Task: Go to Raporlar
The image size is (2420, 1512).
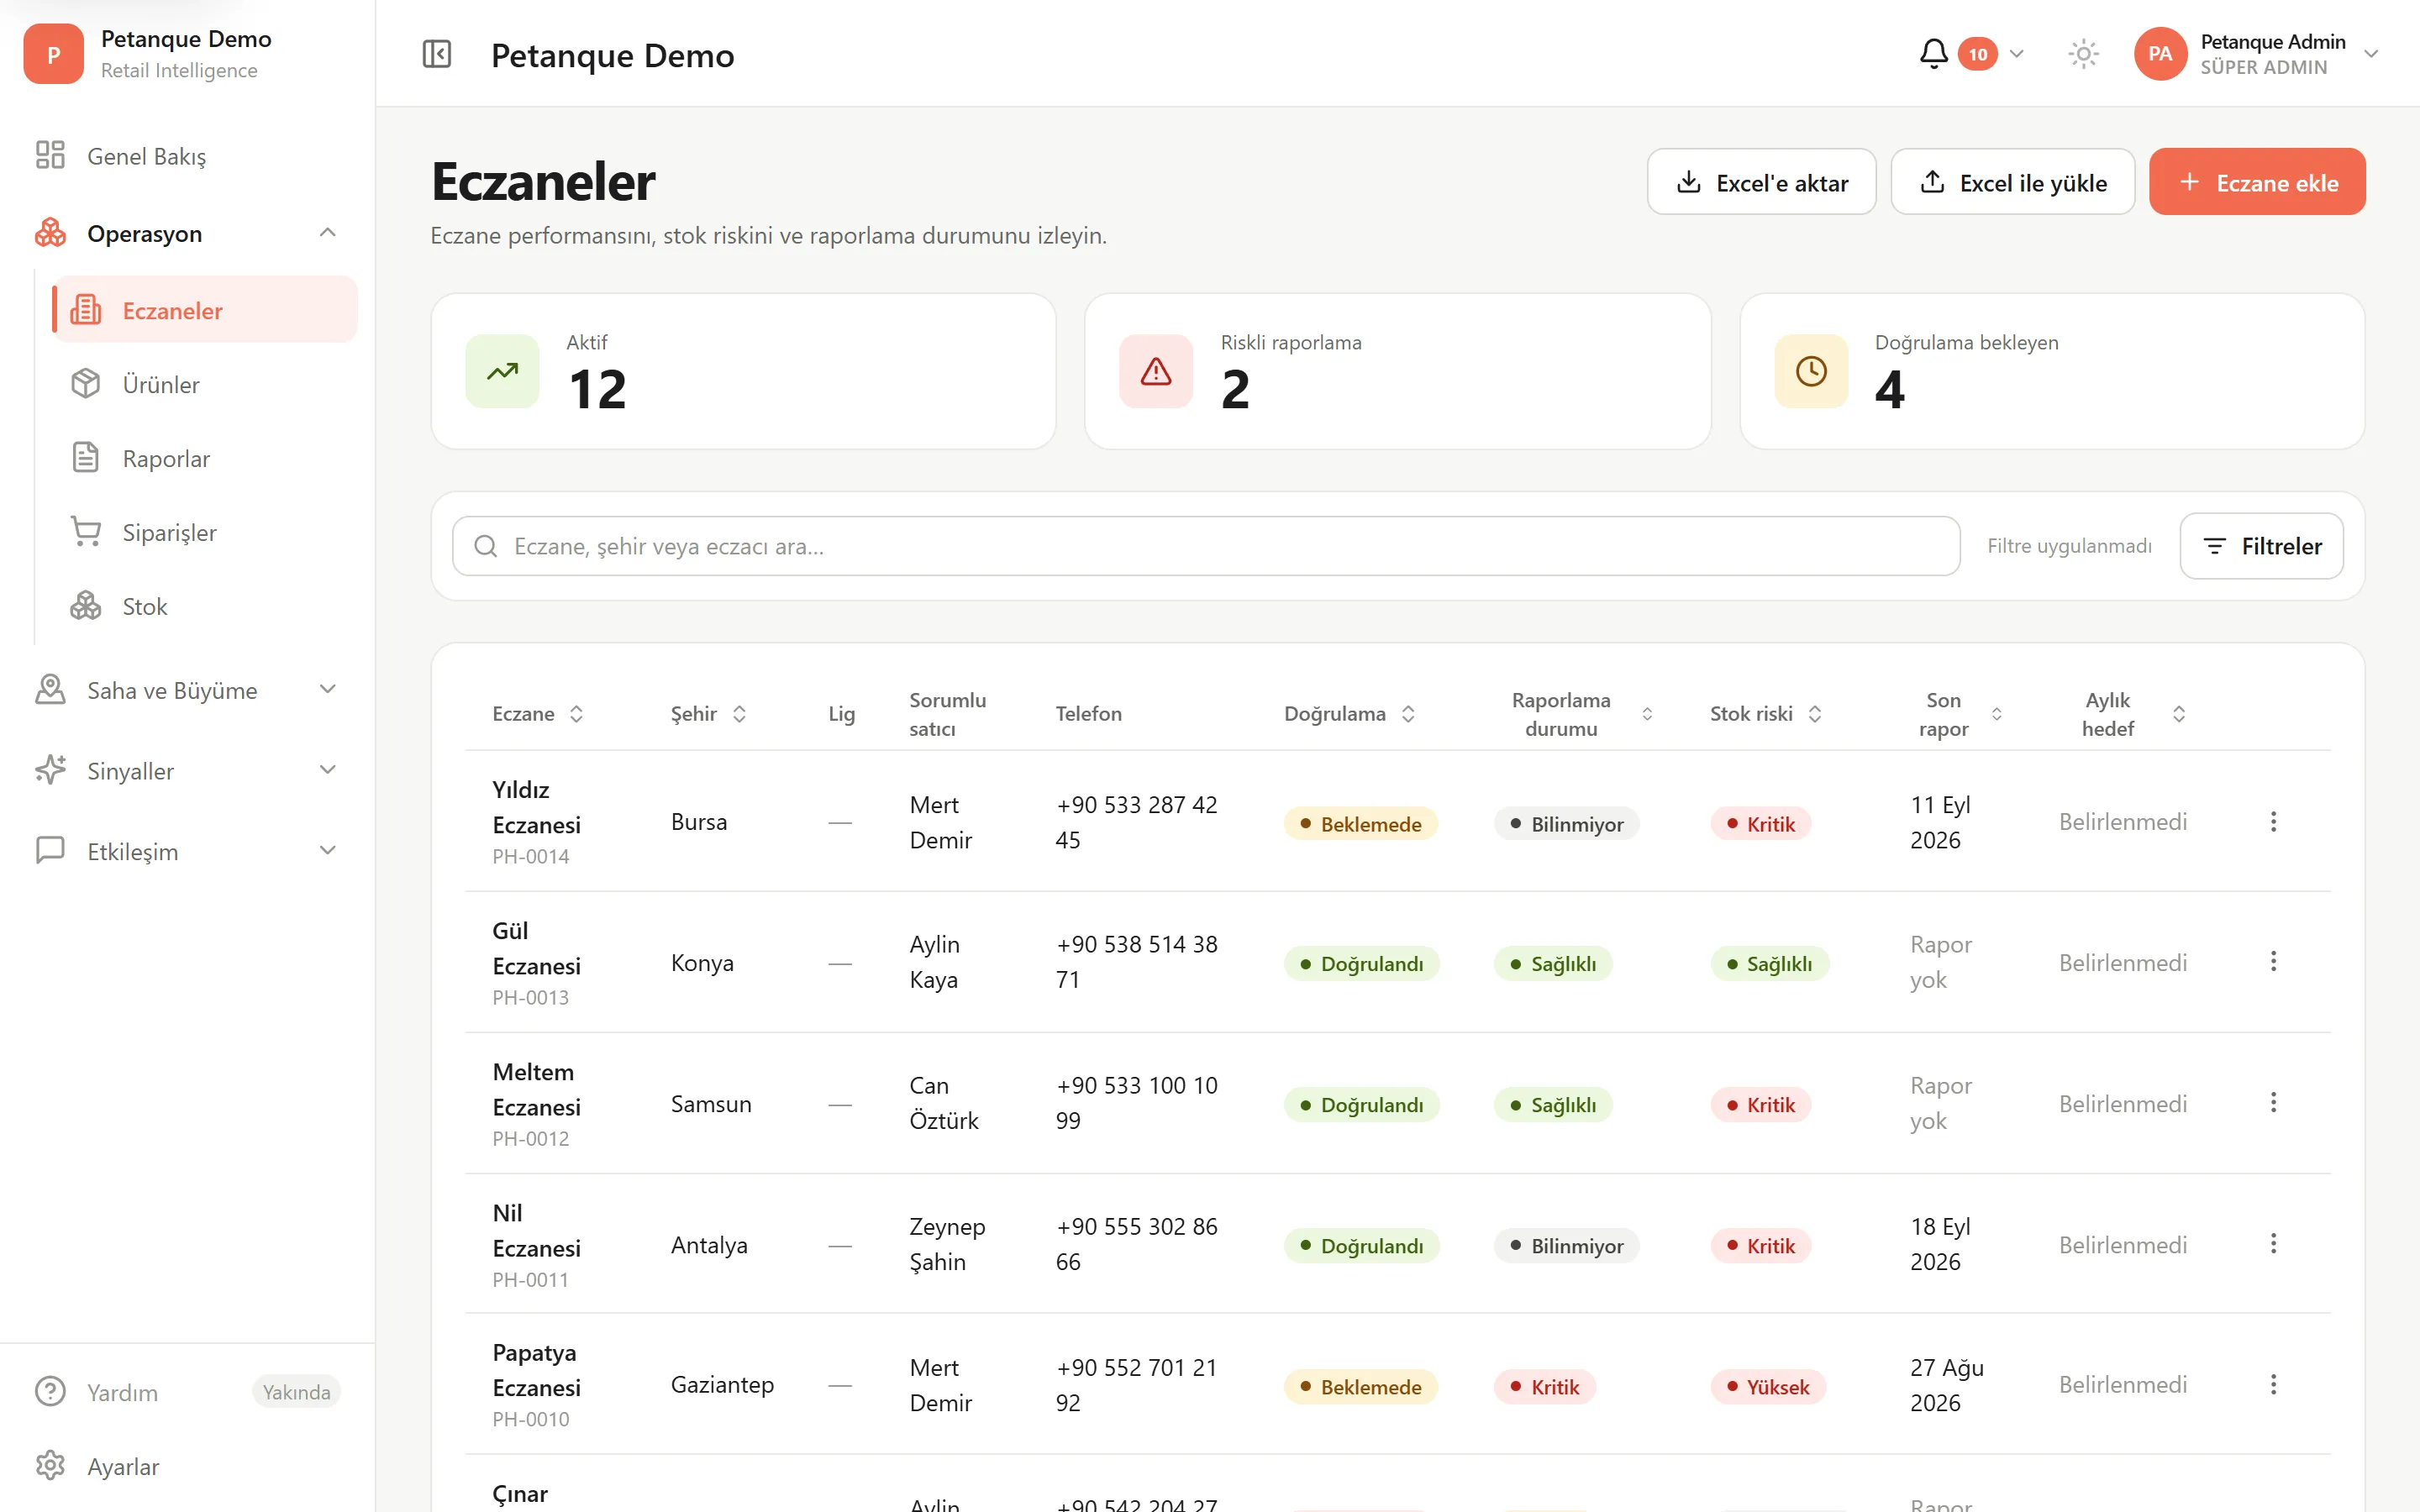Action: pos(204,458)
